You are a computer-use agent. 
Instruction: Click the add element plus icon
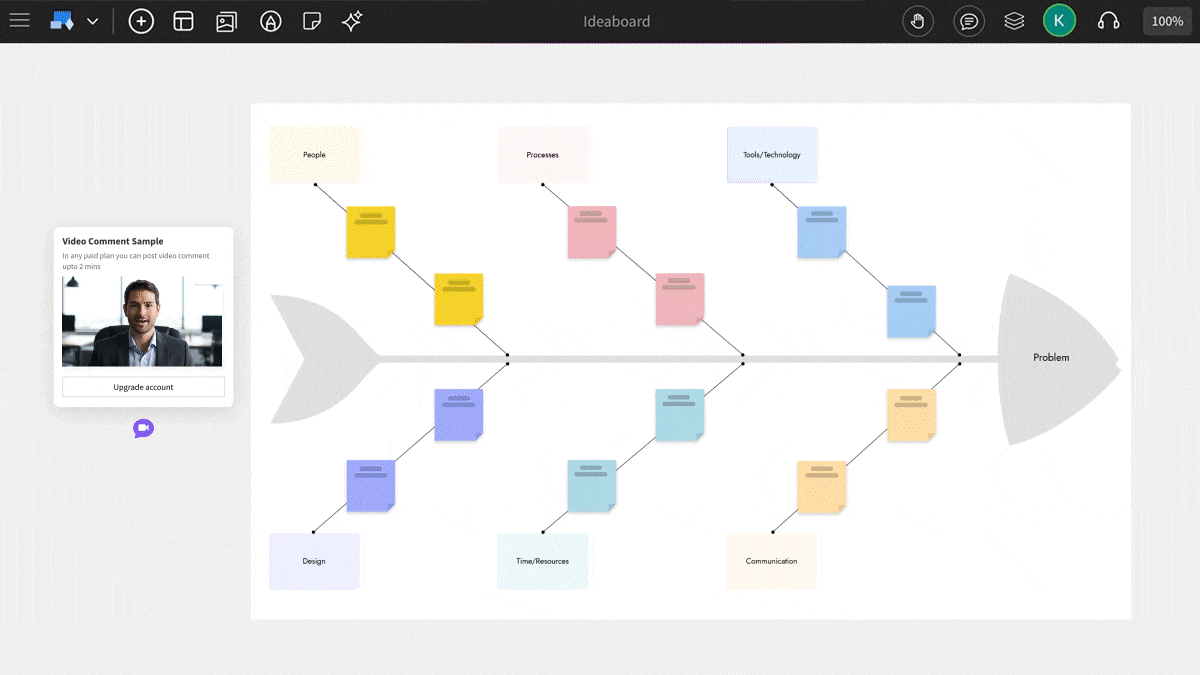pyautogui.click(x=141, y=20)
